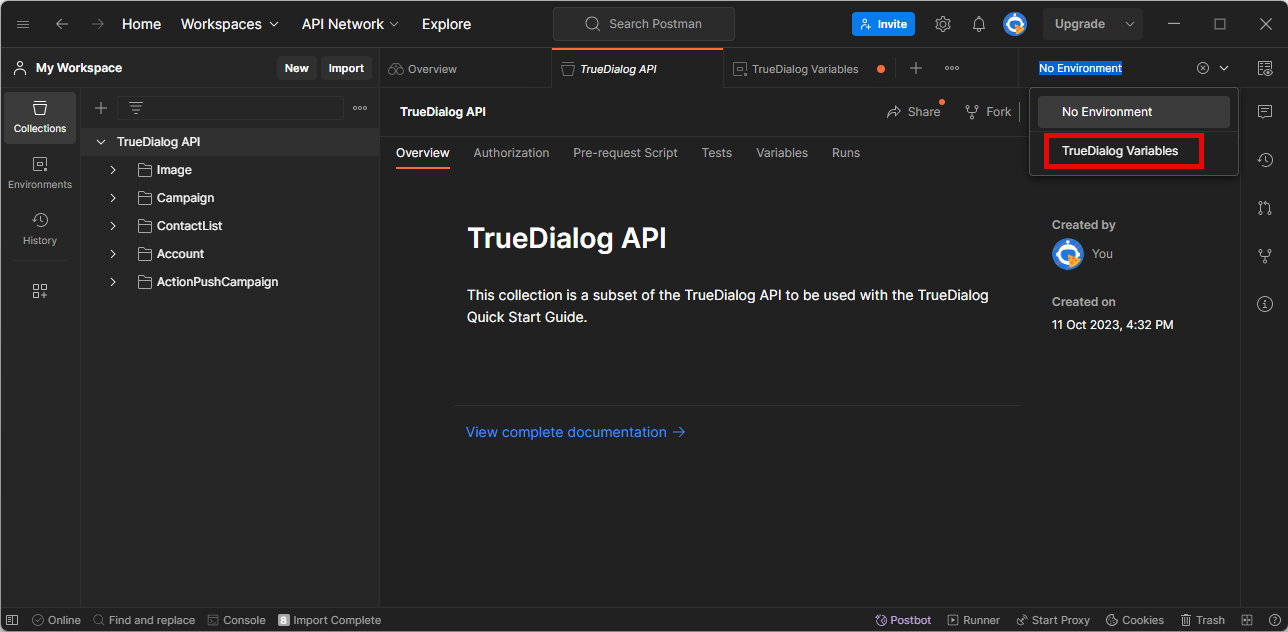Open the changelog history icon in right sidebar
Screen dimensions: 1288x632
click(x=1265, y=160)
